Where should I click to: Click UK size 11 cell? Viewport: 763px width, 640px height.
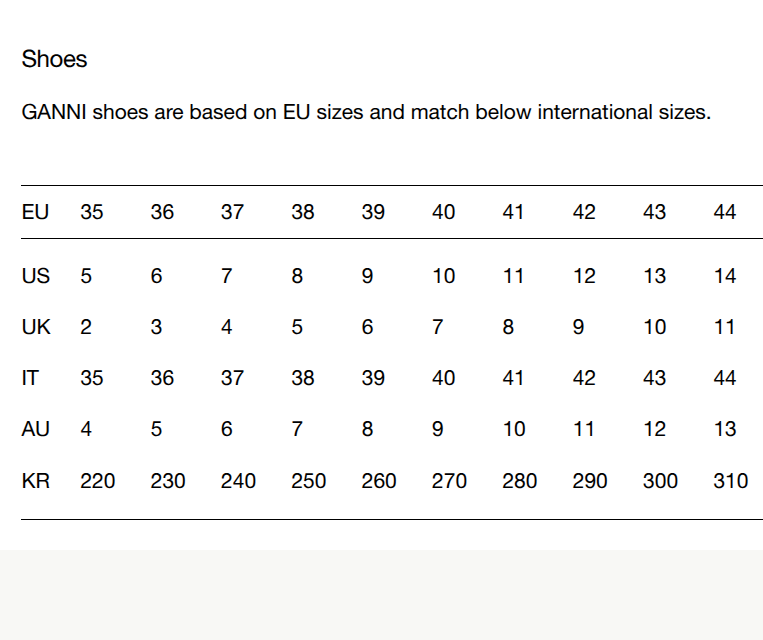coord(725,327)
